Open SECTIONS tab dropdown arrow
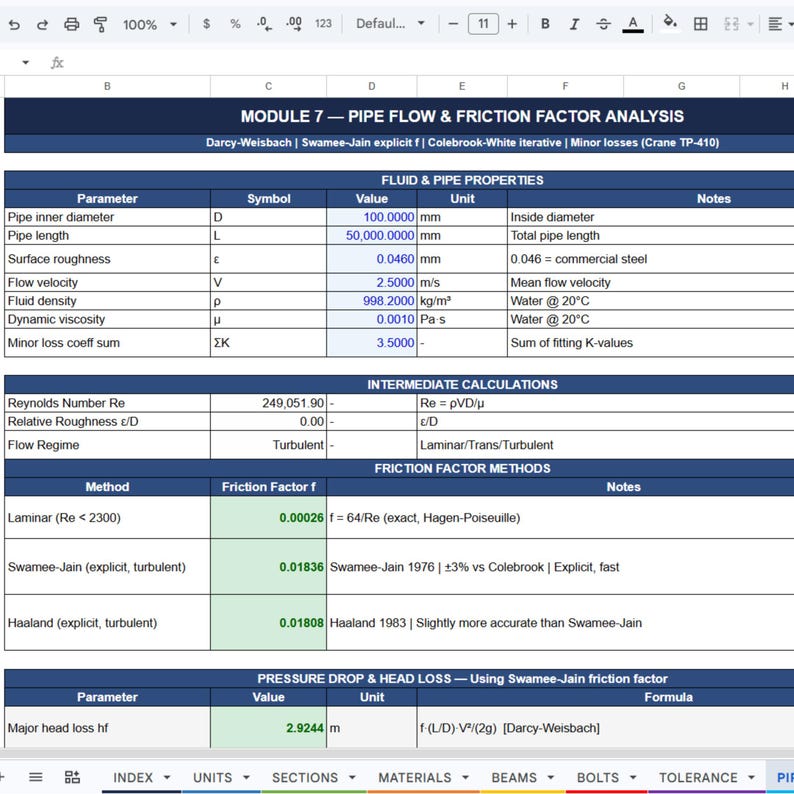Screen dimensions: 794x794 (352, 777)
